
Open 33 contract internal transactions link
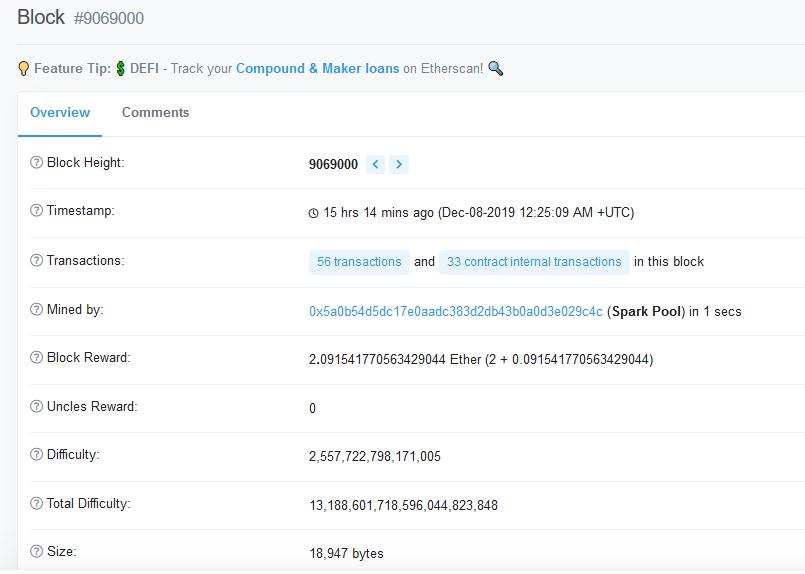[x=534, y=262]
